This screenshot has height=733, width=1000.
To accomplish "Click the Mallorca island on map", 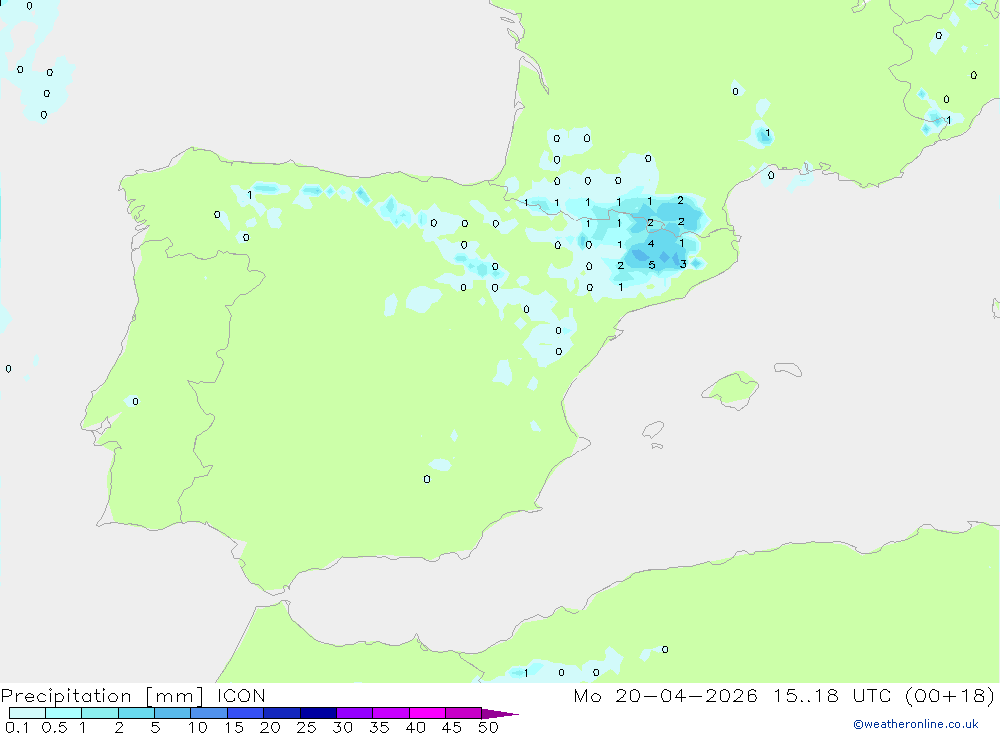I will click(x=730, y=389).
